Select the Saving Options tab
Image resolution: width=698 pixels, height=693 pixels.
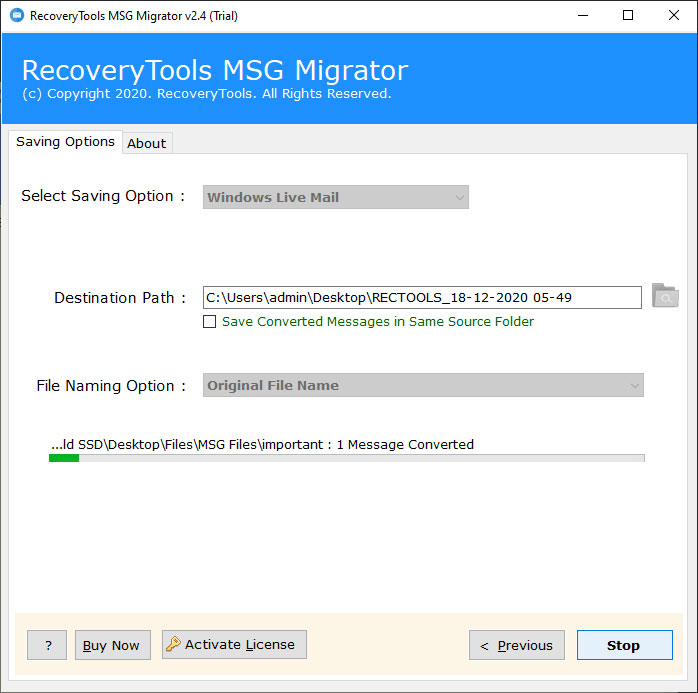[x=65, y=142]
